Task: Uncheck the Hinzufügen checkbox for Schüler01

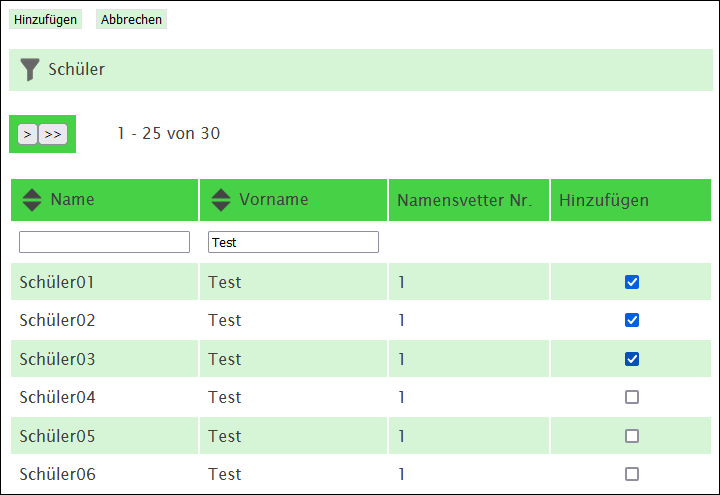Action: click(632, 282)
